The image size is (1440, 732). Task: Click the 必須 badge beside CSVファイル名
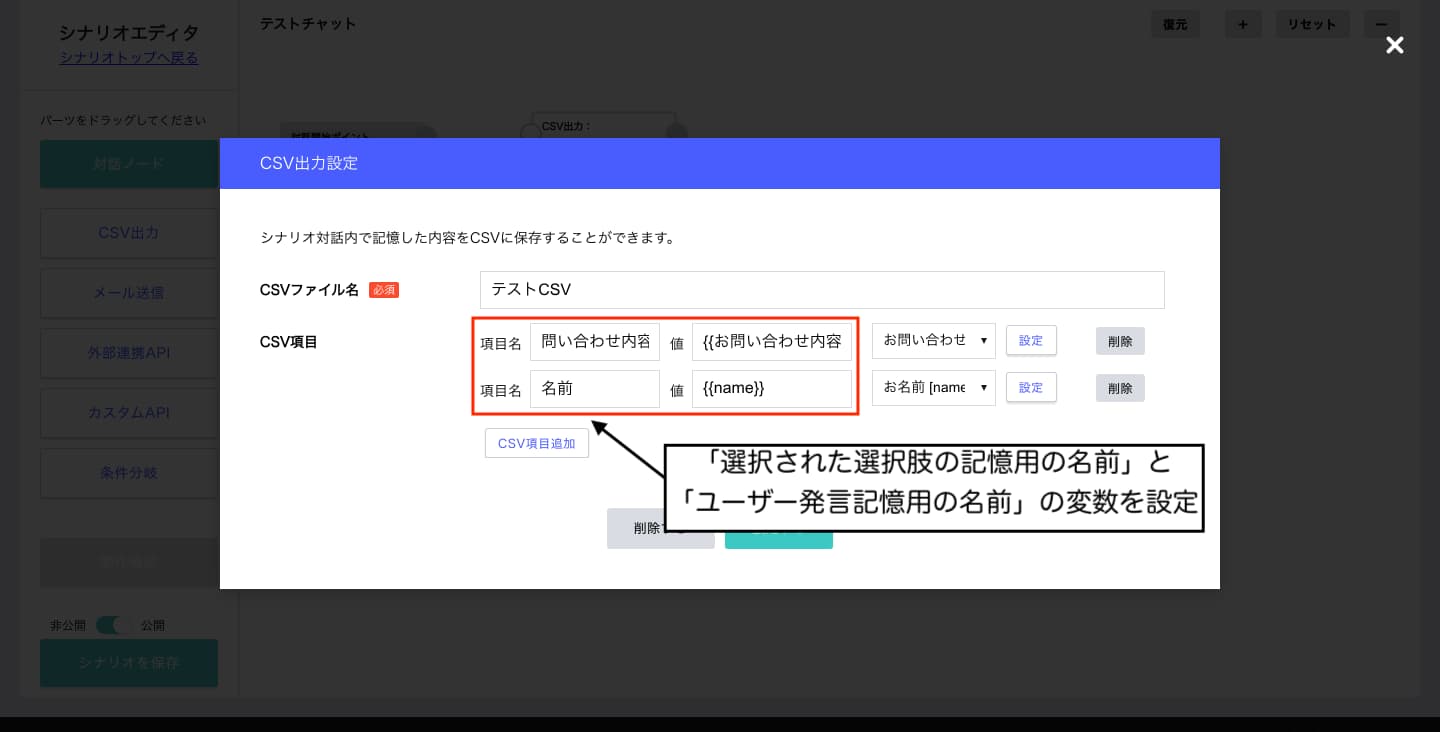(384, 290)
